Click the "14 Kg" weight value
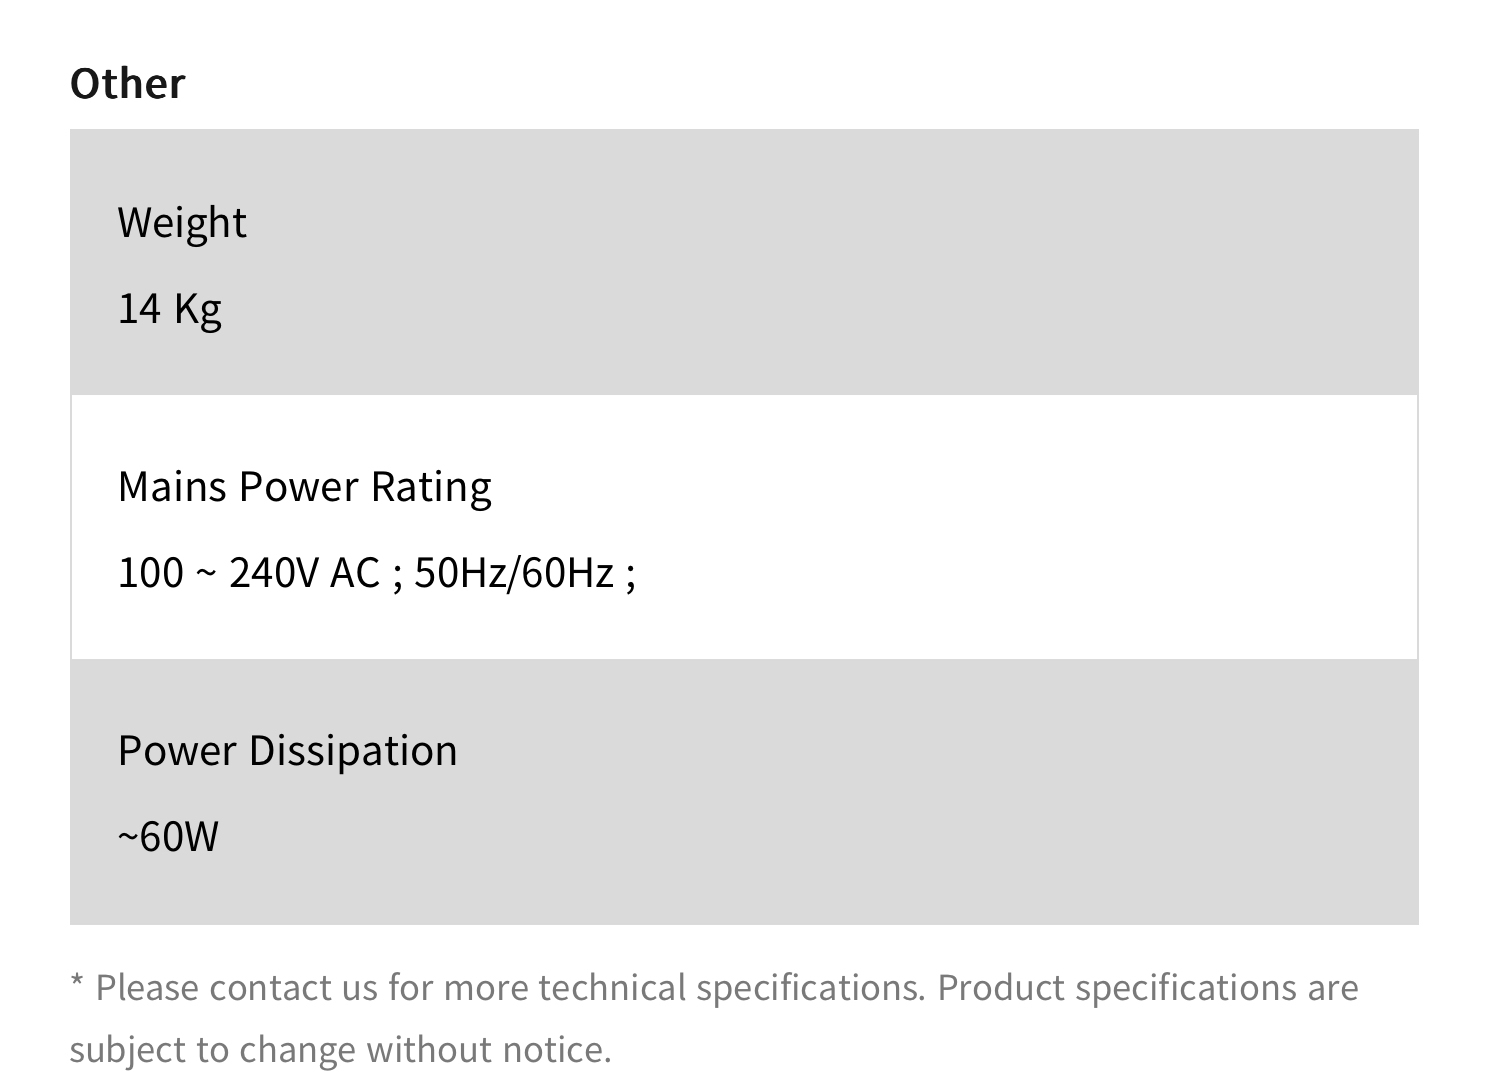 [x=169, y=308]
